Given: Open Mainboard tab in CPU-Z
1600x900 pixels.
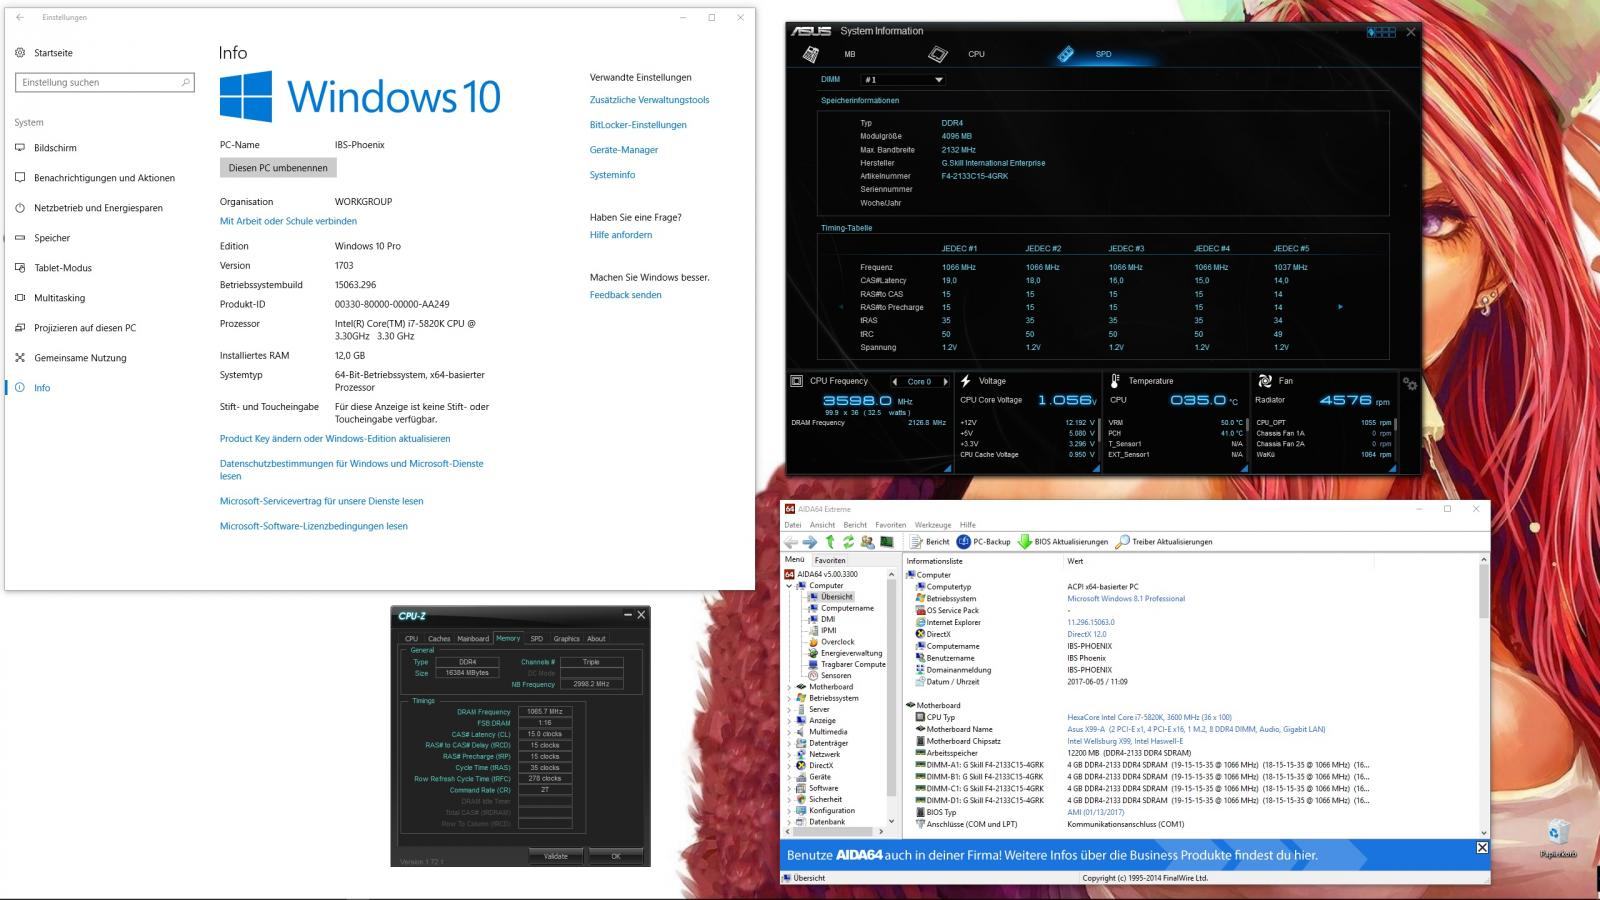Looking at the screenshot, I should click(473, 638).
